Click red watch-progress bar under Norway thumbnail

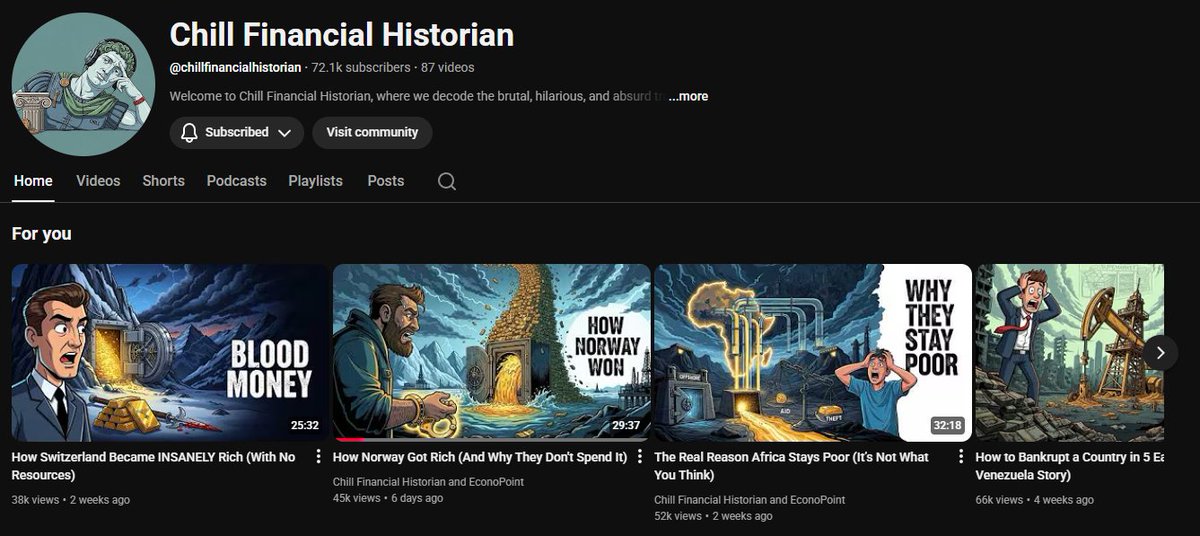click(351, 439)
